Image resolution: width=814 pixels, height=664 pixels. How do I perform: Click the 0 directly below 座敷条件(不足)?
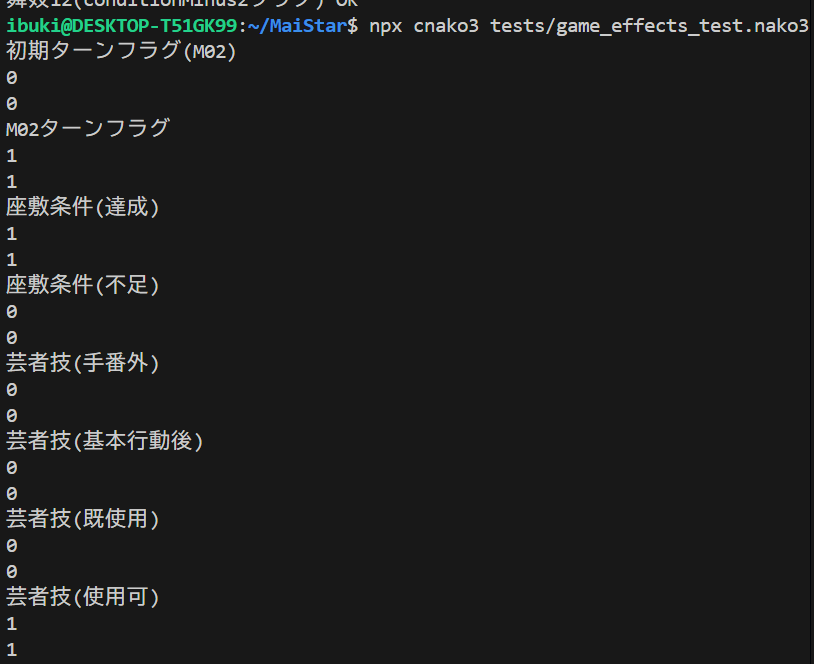[x=12, y=312]
